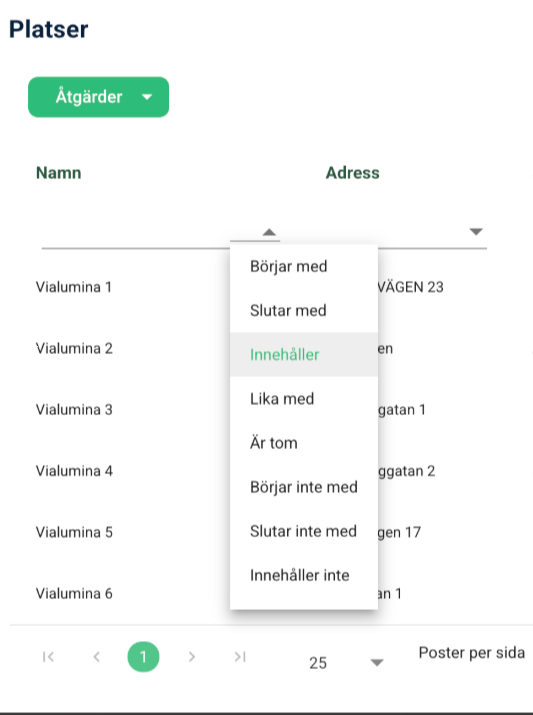
Task: Choose the highlighted 'Innehåller' option
Action: (x=304, y=355)
